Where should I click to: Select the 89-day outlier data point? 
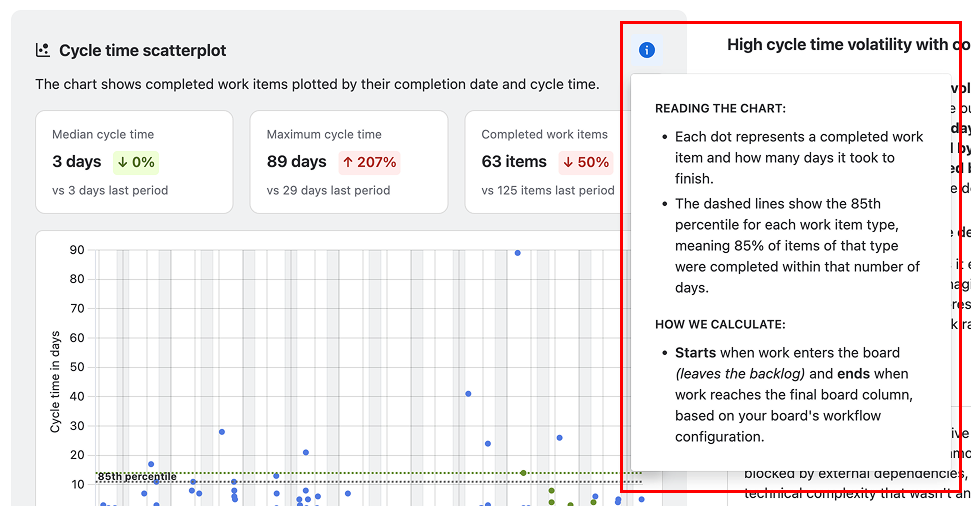coord(517,253)
